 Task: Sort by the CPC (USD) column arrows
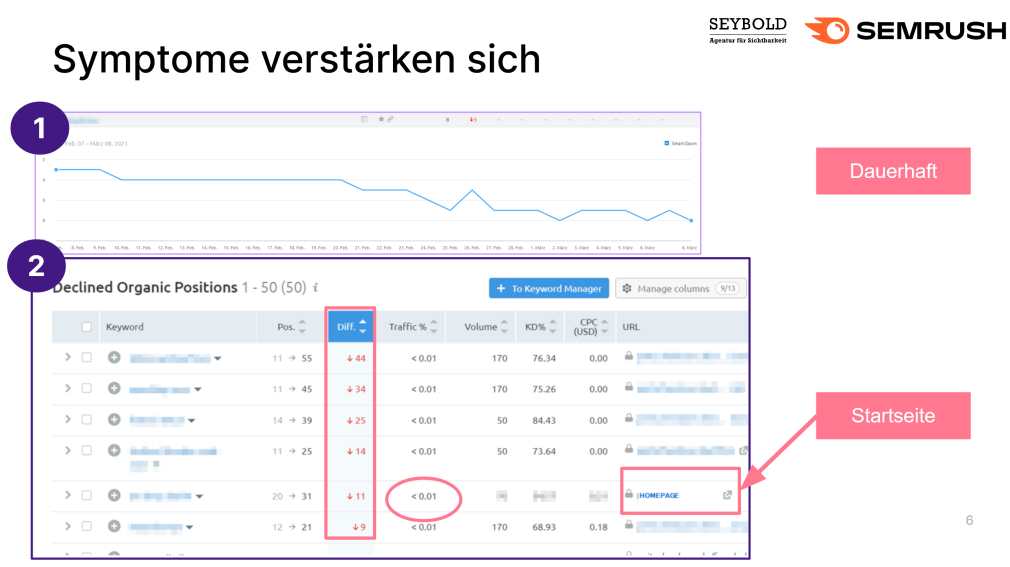point(604,327)
